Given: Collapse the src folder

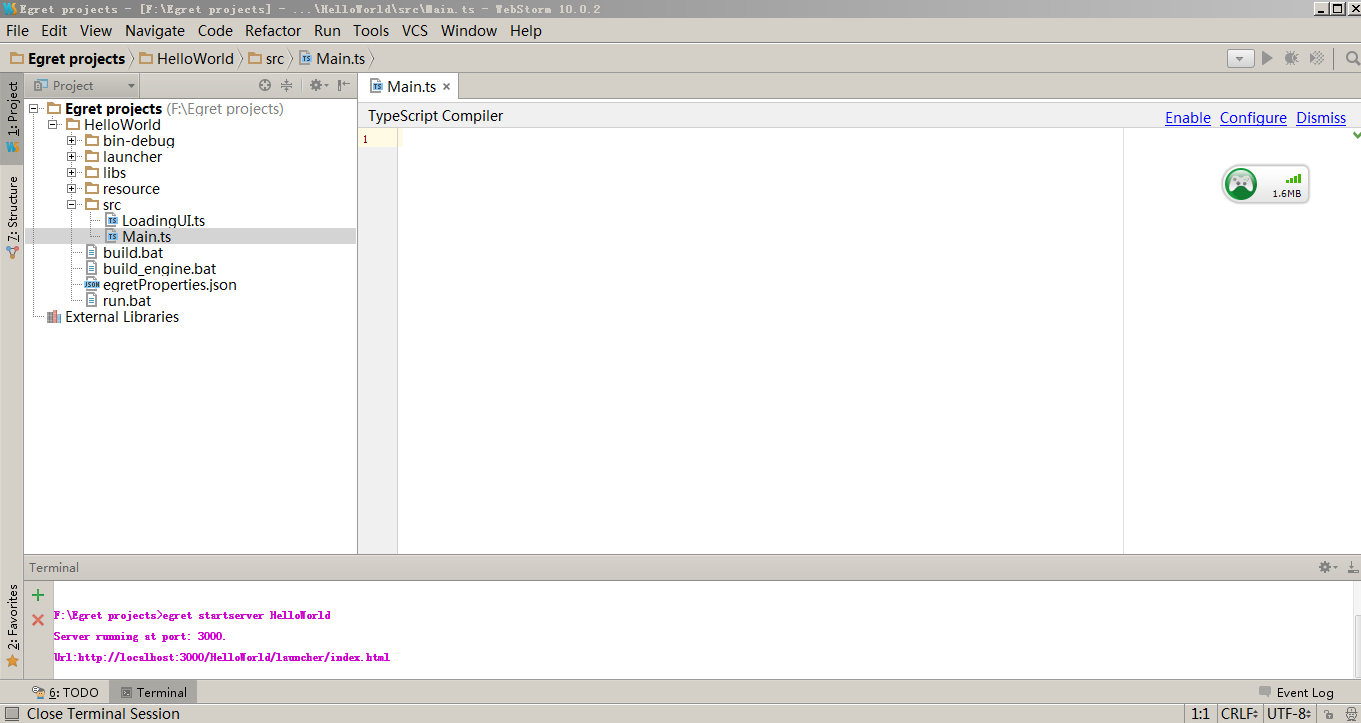Looking at the screenshot, I should tap(72, 205).
